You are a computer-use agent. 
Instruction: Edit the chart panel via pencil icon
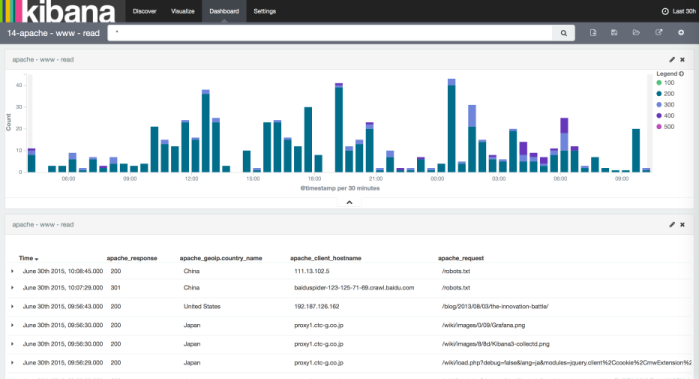(x=672, y=59)
